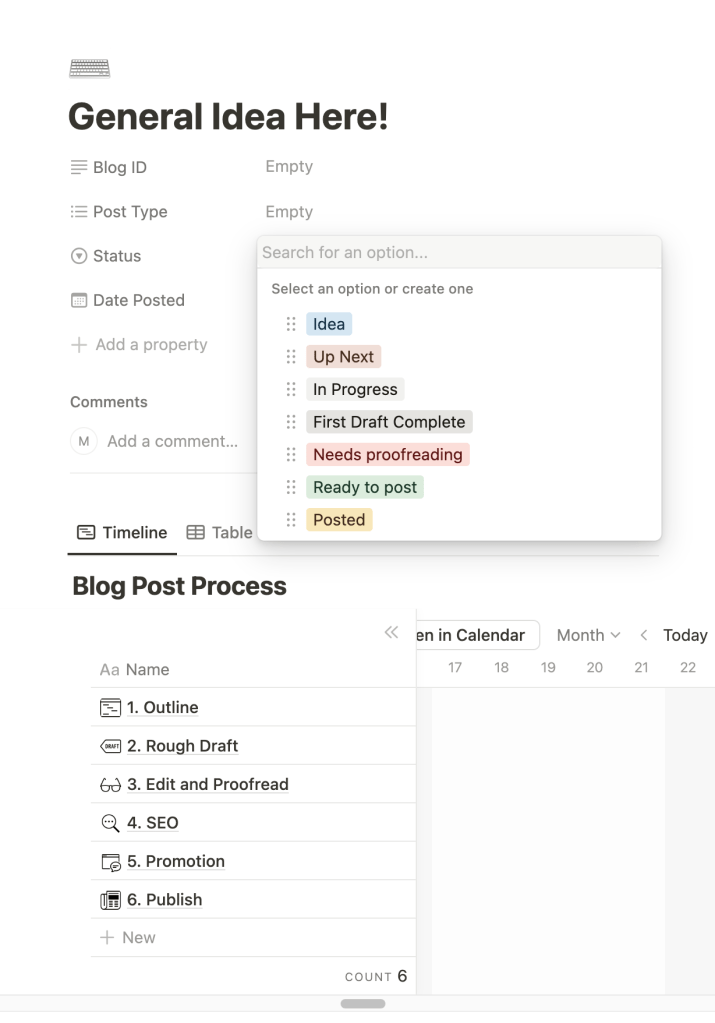This screenshot has width=715, height=1023.
Task: Switch to the Timeline tab
Action: (123, 533)
